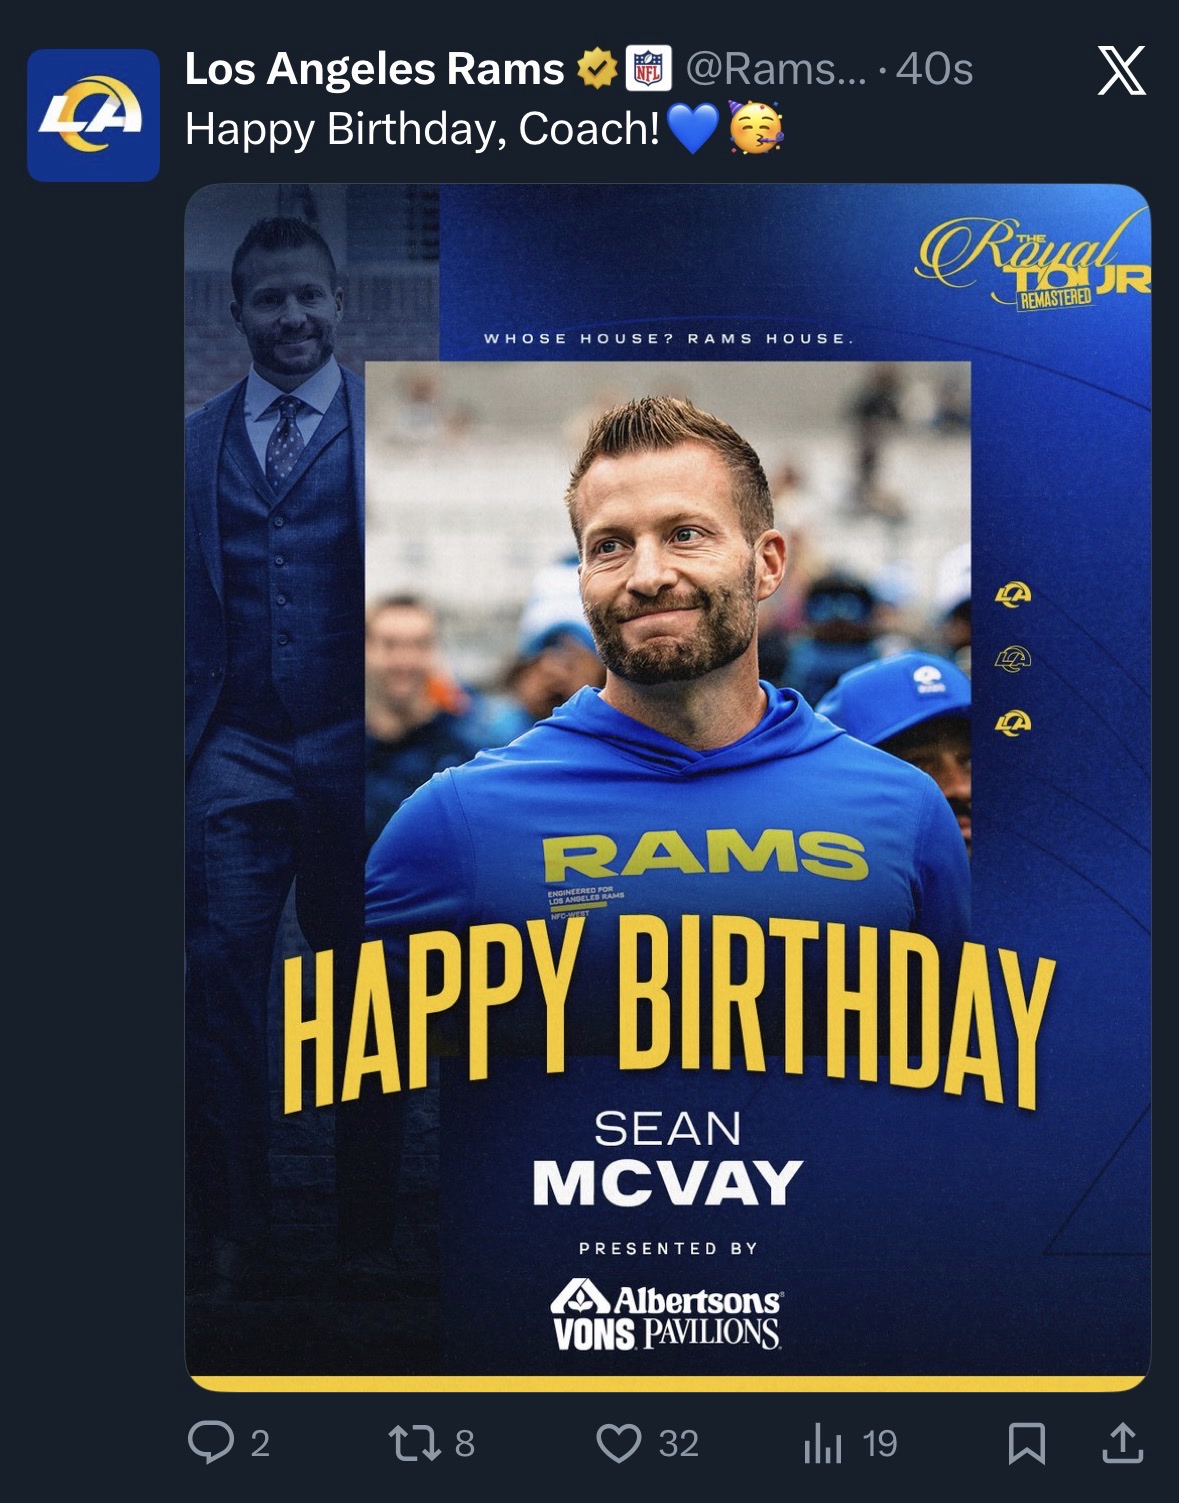Screen dimensions: 1179x1503
Task: Open the 40s post timestamp
Action: 934,69
